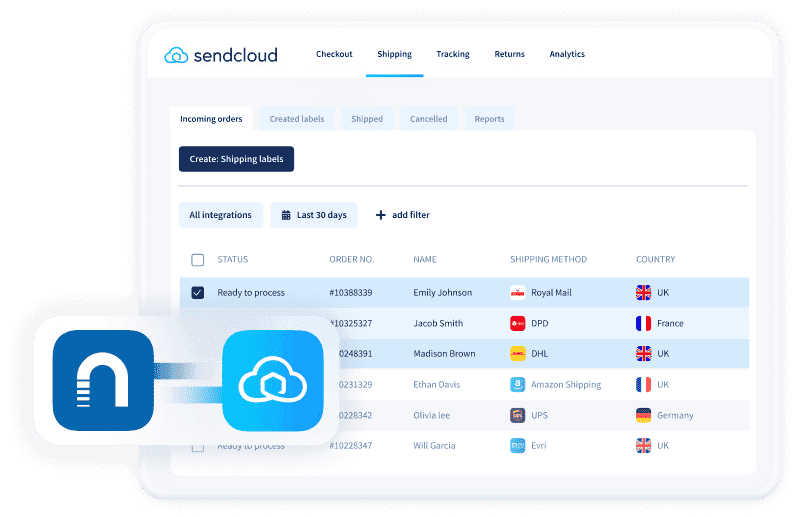This screenshot has height=517, width=799.
Task: Select the Shipping menu item
Action: click(x=394, y=54)
